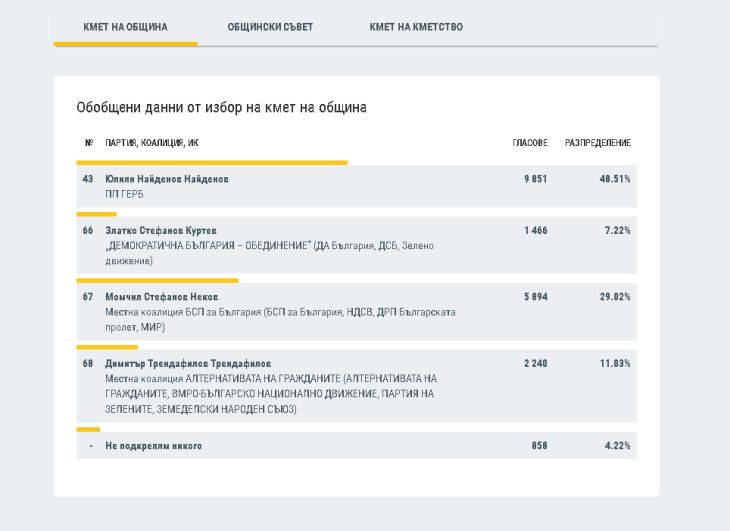
Task: Click the Не подкрепям никого row label
Action: tap(154, 446)
